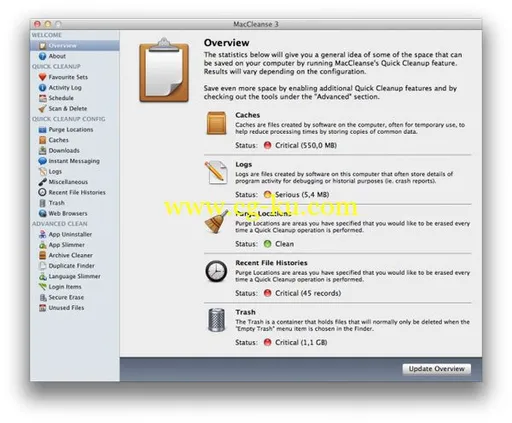Screen dimensions: 512x423
Task: Select Overview in the sidebar
Action: click(x=75, y=45)
